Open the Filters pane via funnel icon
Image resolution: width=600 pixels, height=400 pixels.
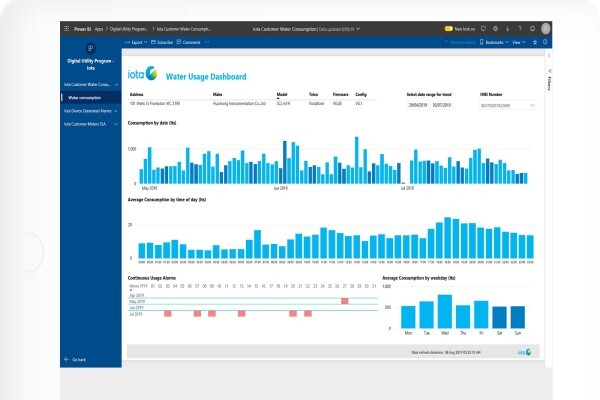549,71
